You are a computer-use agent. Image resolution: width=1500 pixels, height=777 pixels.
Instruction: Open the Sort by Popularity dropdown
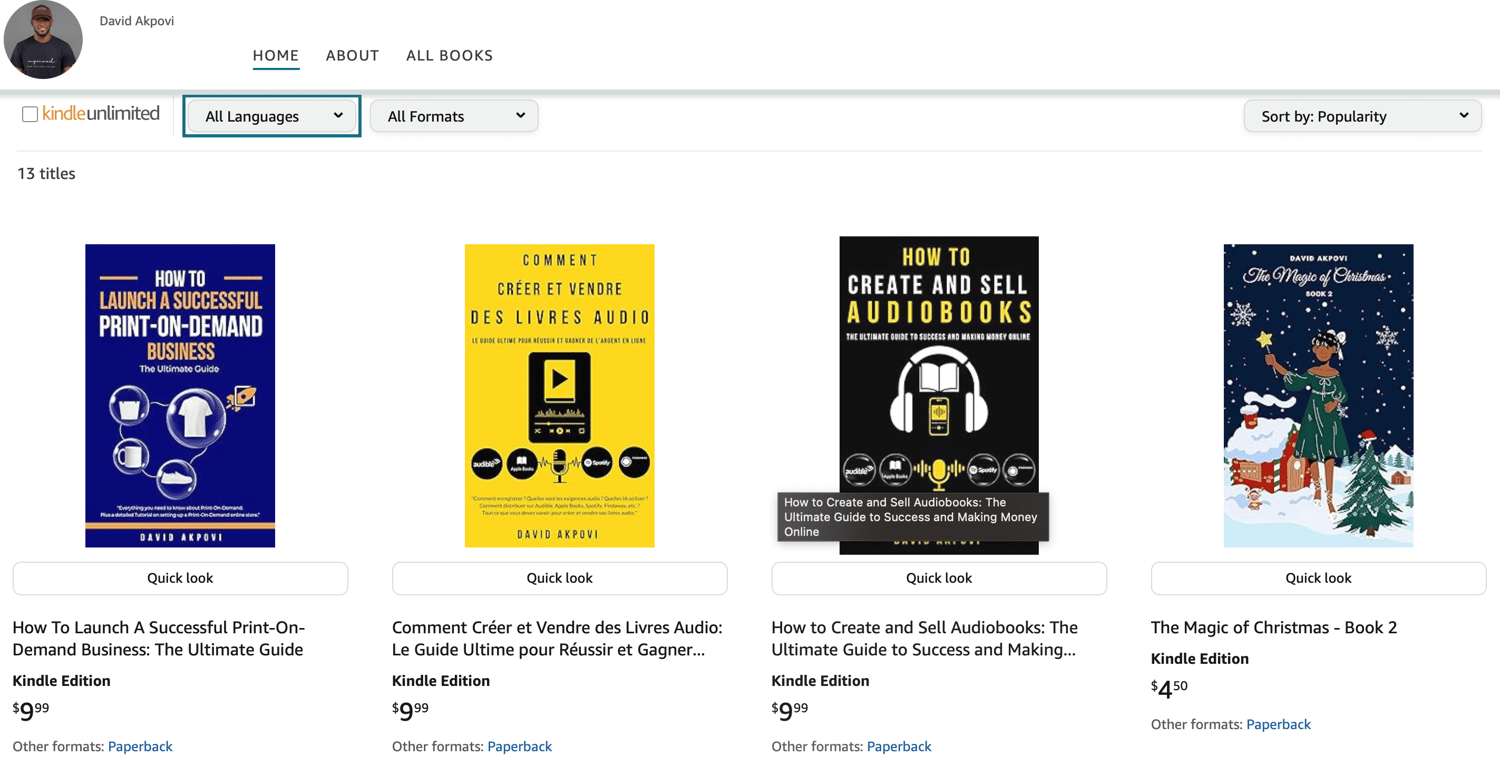point(1362,116)
